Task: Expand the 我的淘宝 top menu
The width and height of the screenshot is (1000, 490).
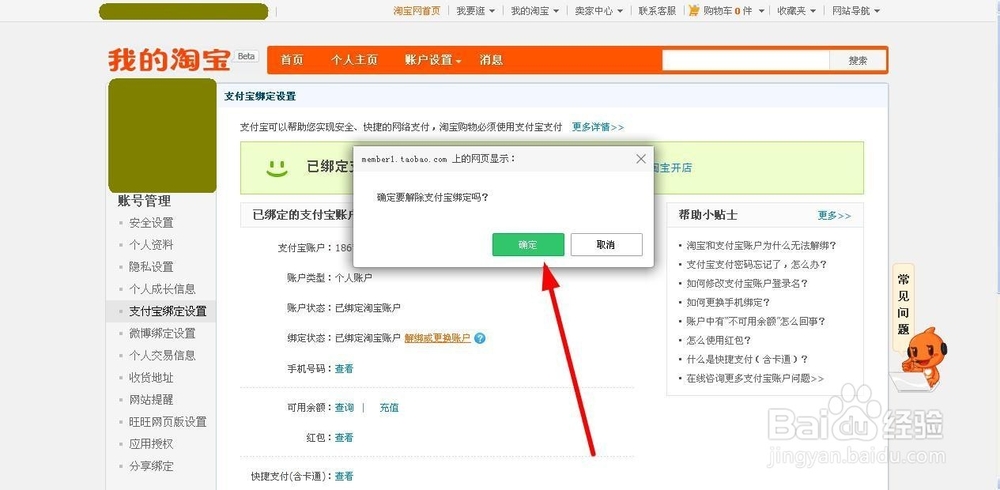Action: 534,11
